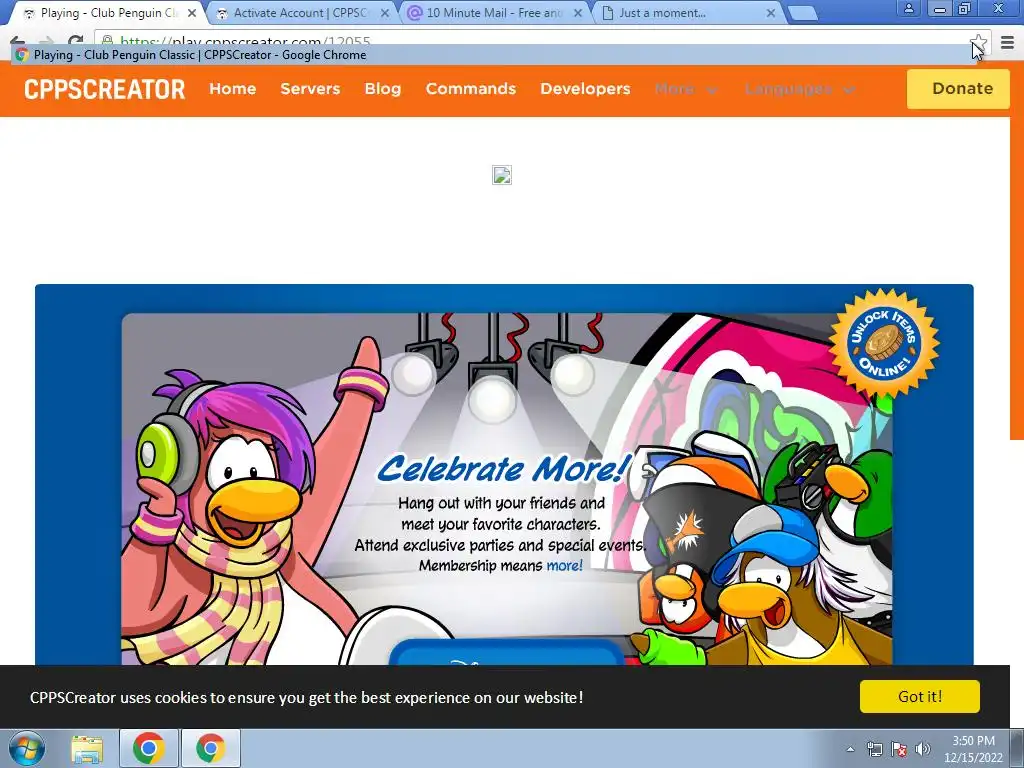Click the Donate button
Screen dimensions: 1024x768
pos(958,89)
